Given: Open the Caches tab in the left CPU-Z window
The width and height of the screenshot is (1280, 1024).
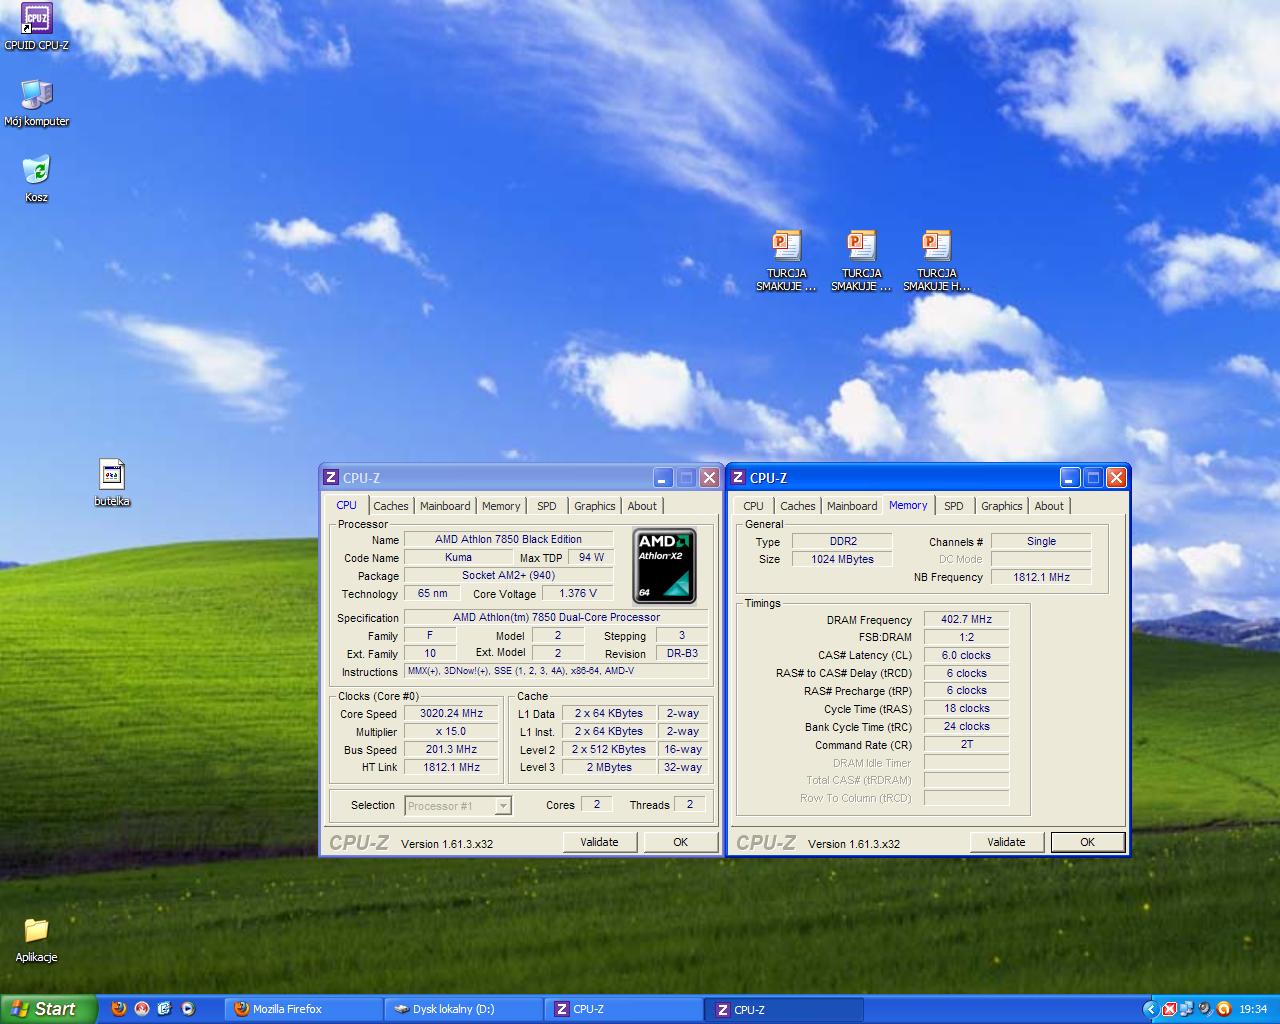Looking at the screenshot, I should 391,506.
